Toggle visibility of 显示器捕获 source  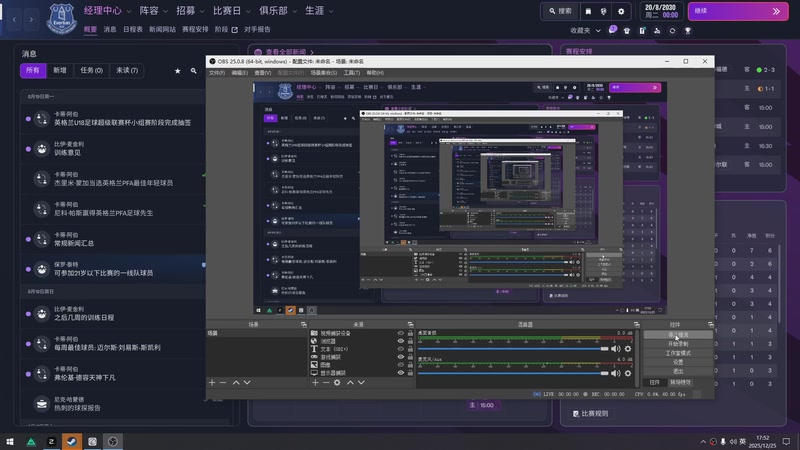[x=401, y=372]
